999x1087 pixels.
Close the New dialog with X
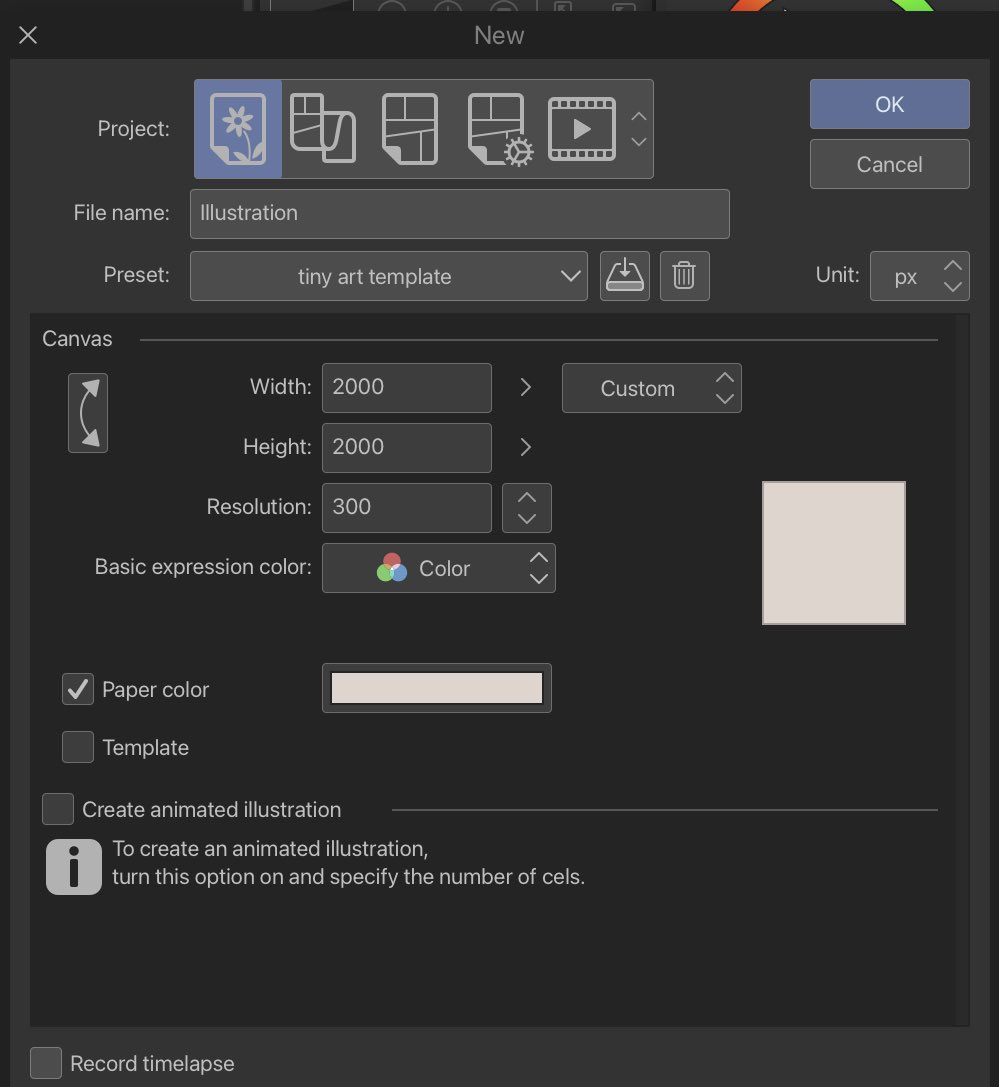[x=28, y=35]
